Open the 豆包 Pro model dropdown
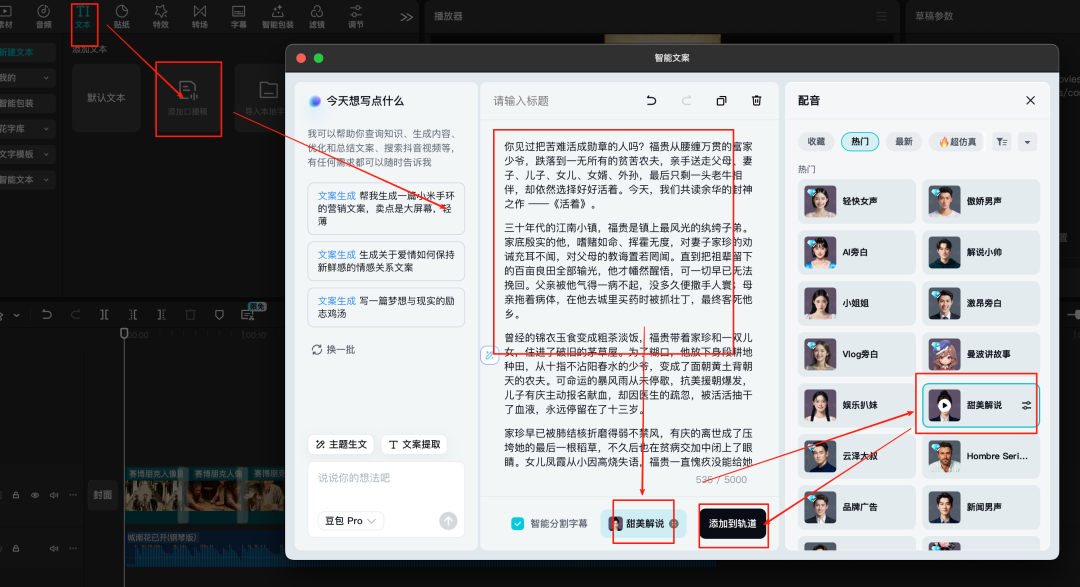Viewport: 1080px width, 587px height. tap(350, 521)
